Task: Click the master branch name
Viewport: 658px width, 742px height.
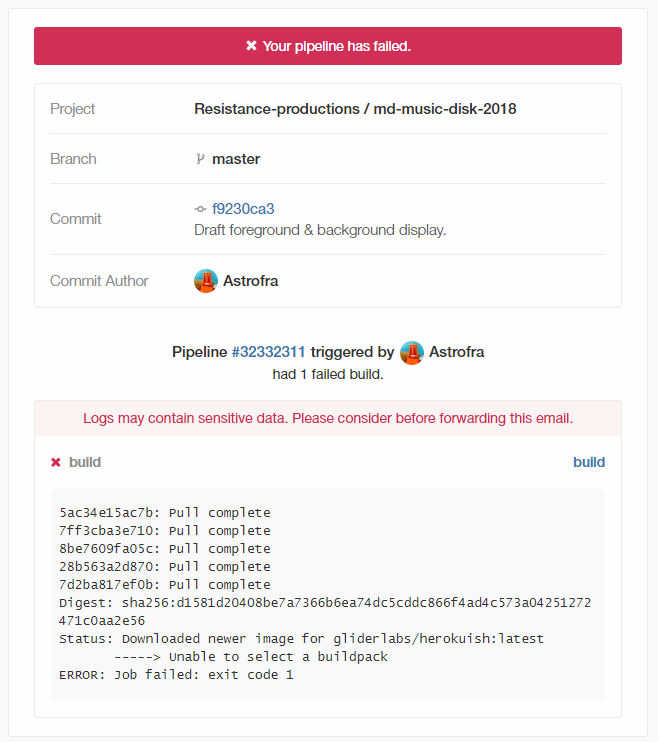Action: [x=236, y=159]
